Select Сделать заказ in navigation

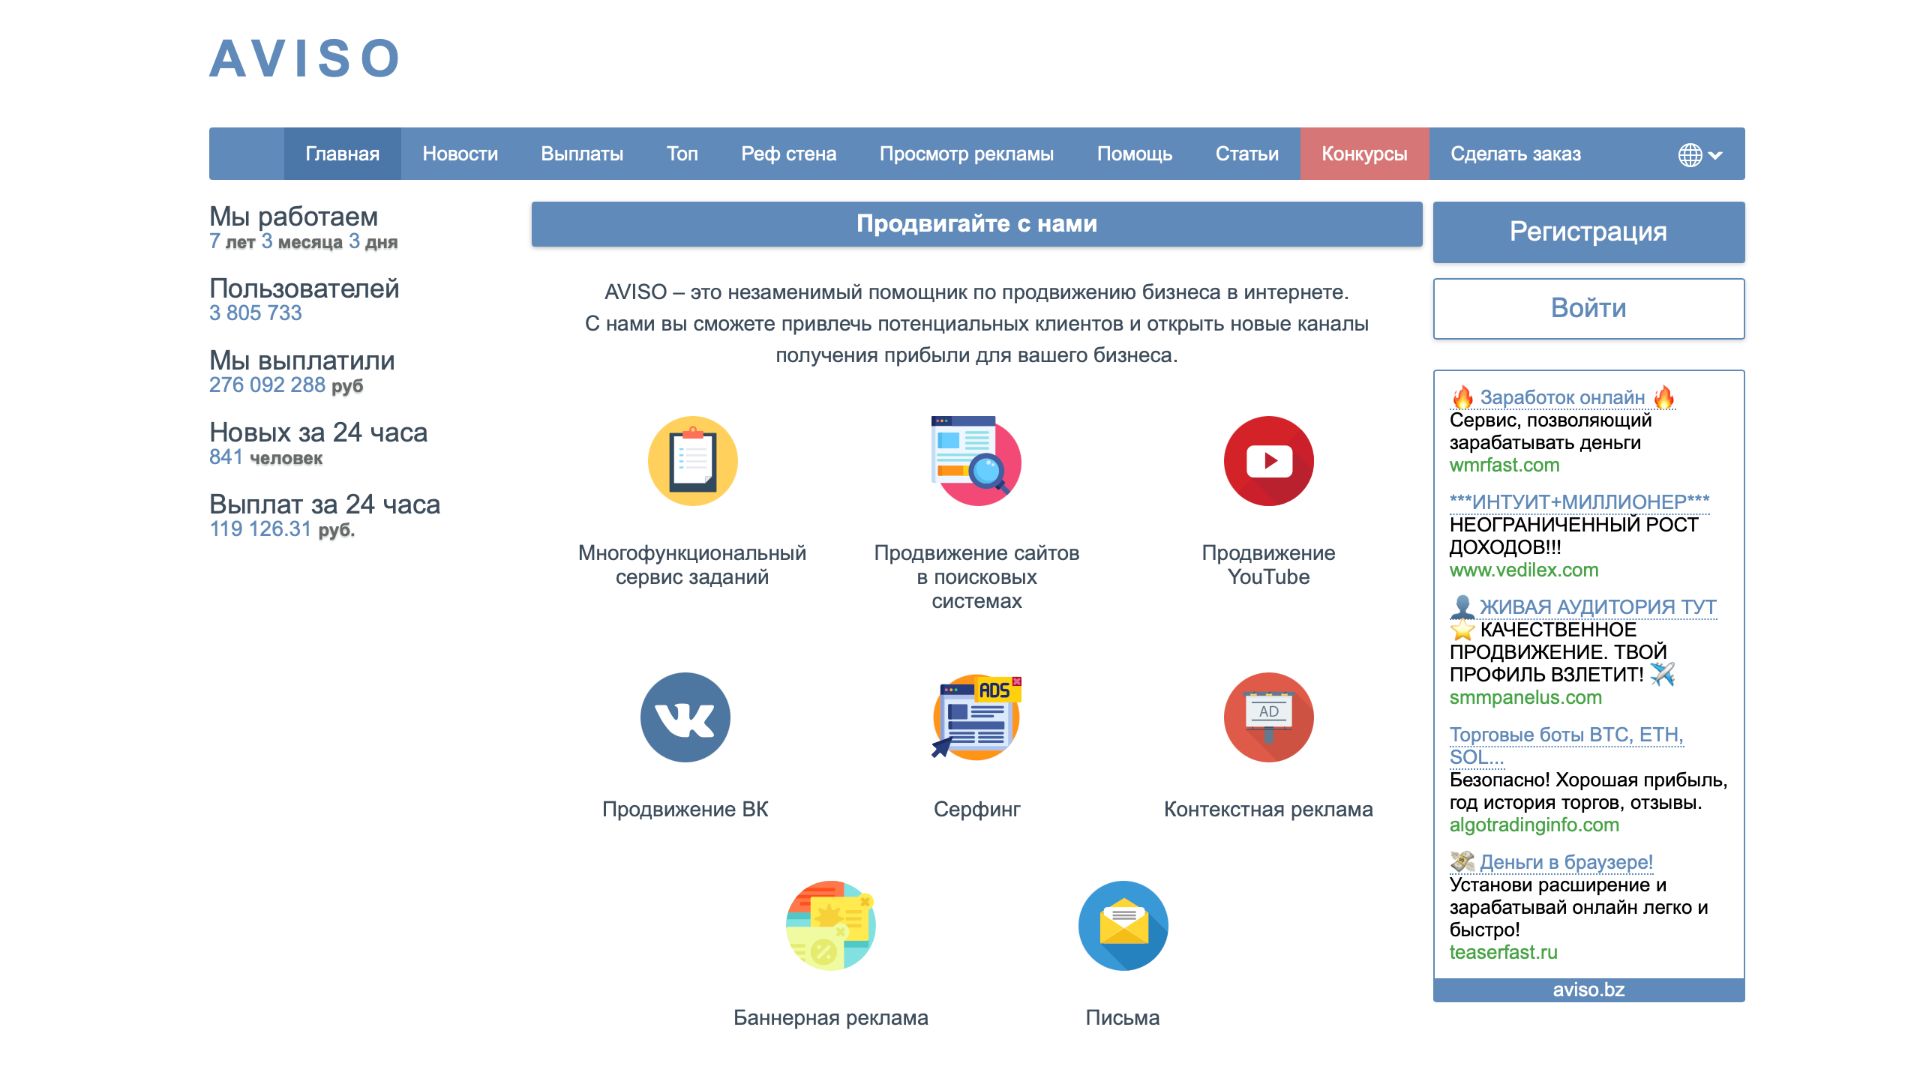click(1515, 154)
